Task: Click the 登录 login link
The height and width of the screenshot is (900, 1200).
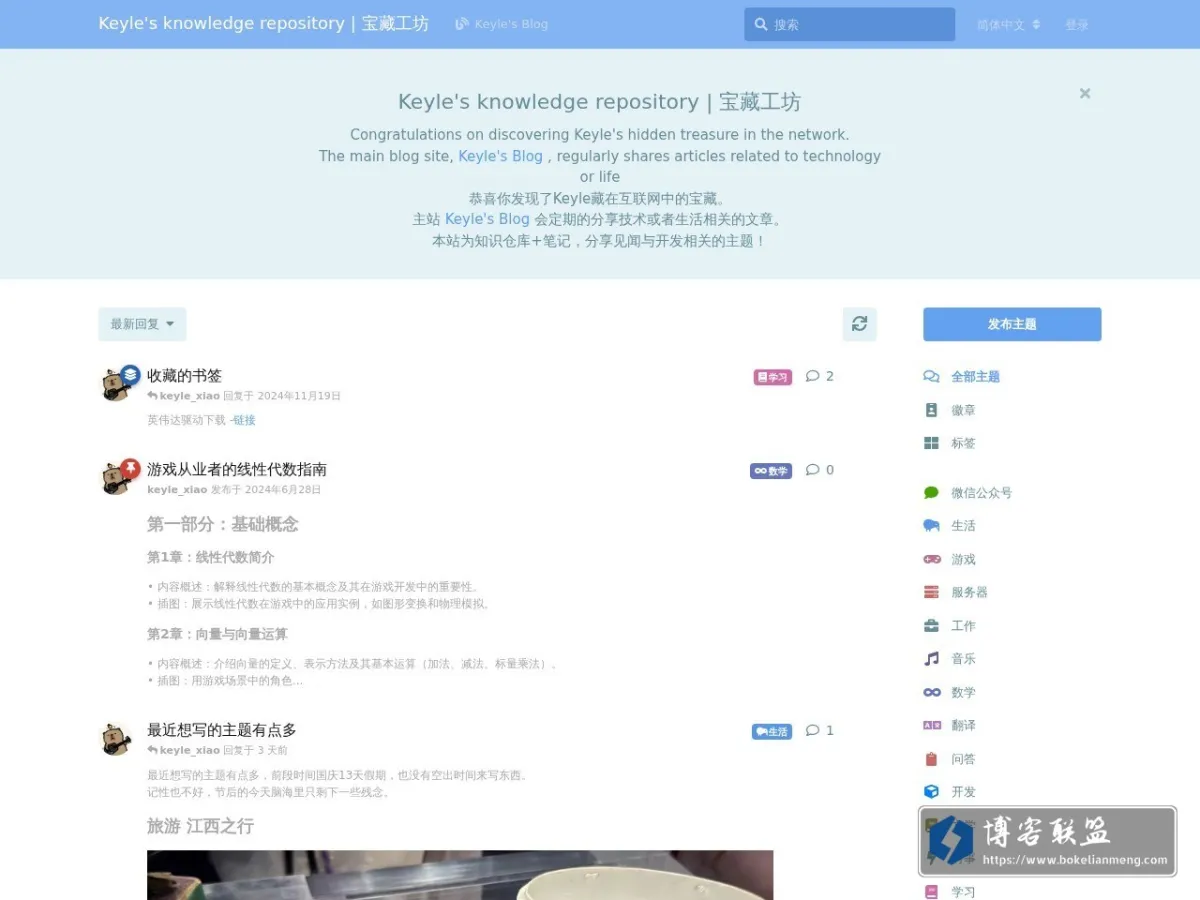Action: click(x=1077, y=25)
